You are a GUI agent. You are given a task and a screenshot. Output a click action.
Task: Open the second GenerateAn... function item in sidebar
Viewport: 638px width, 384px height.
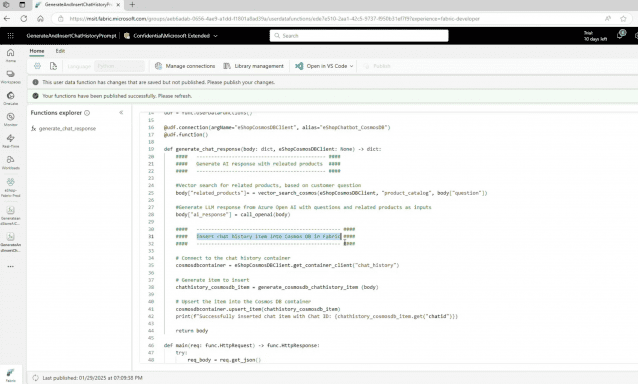pyautogui.click(x=11, y=242)
